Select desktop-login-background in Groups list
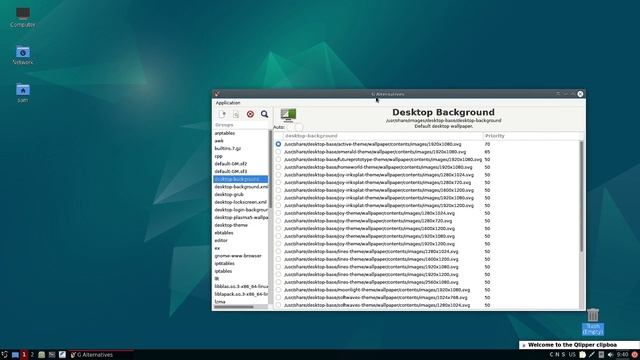This screenshot has height=360, width=640. point(241,210)
